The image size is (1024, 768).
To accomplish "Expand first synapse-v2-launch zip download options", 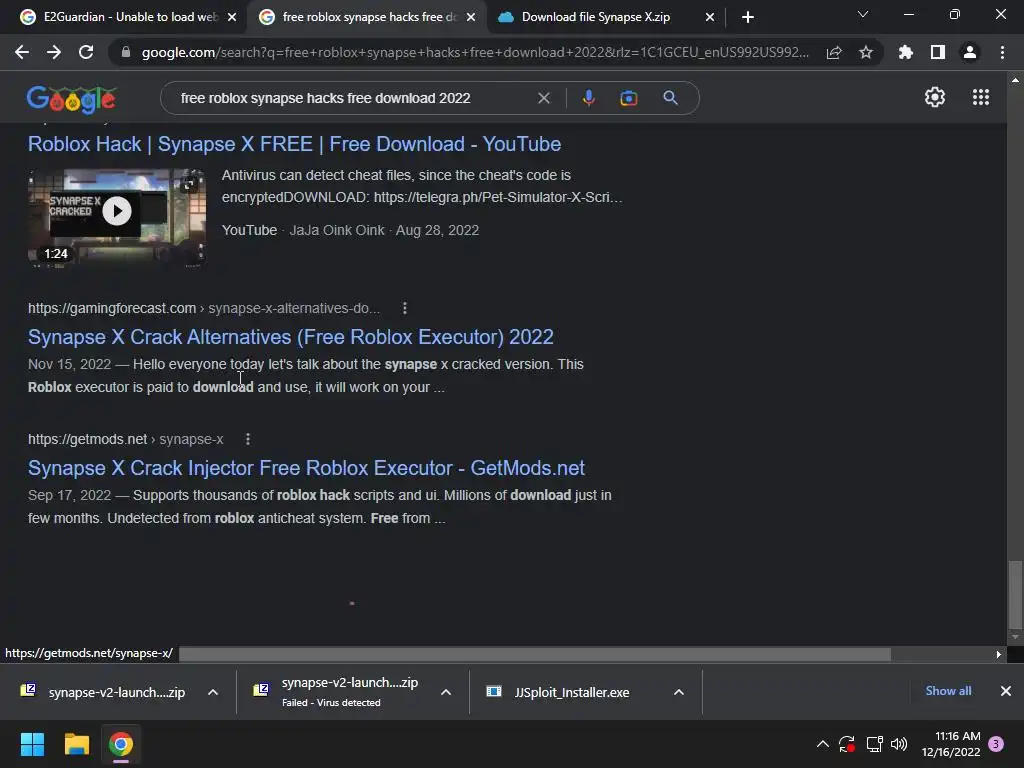I will (x=213, y=692).
